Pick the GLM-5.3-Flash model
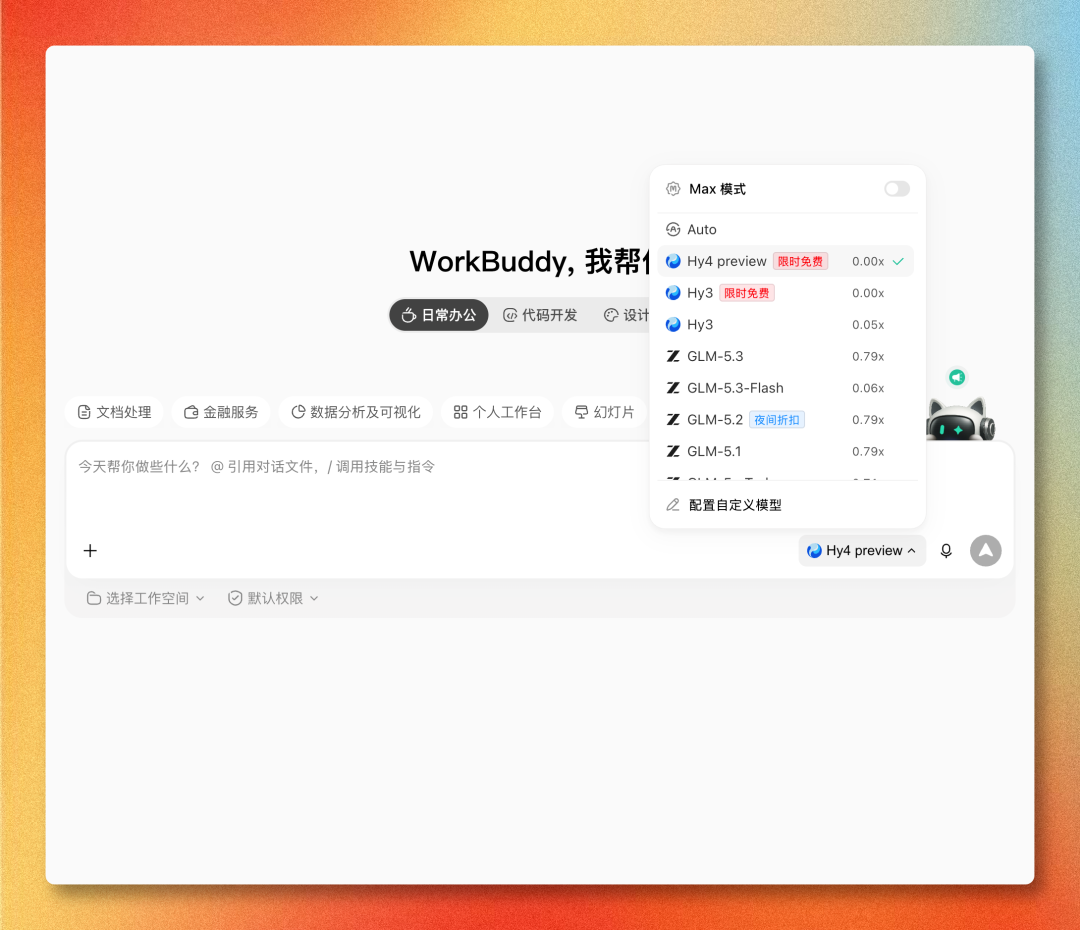 click(786, 388)
